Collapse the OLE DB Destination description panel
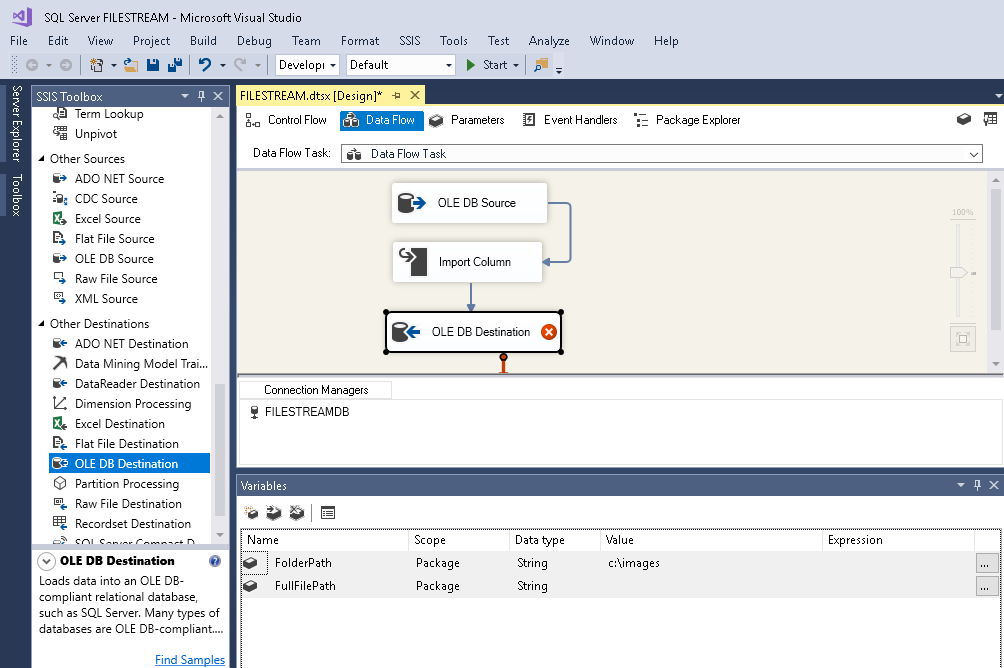This screenshot has height=668, width=1004. (x=46, y=562)
